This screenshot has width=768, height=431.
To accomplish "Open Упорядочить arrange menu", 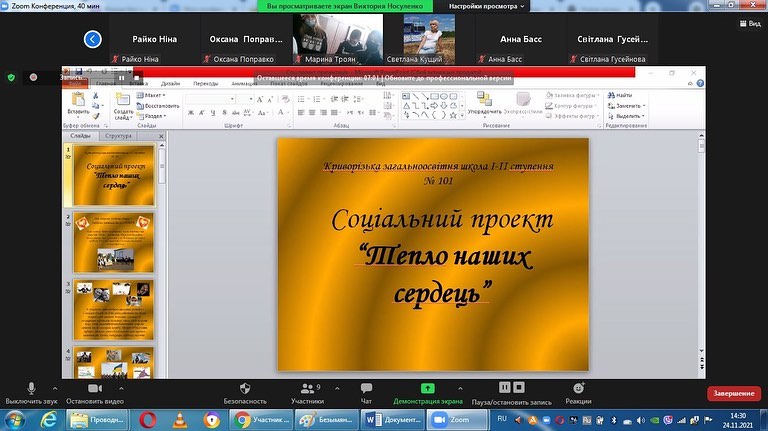I will click(x=484, y=104).
